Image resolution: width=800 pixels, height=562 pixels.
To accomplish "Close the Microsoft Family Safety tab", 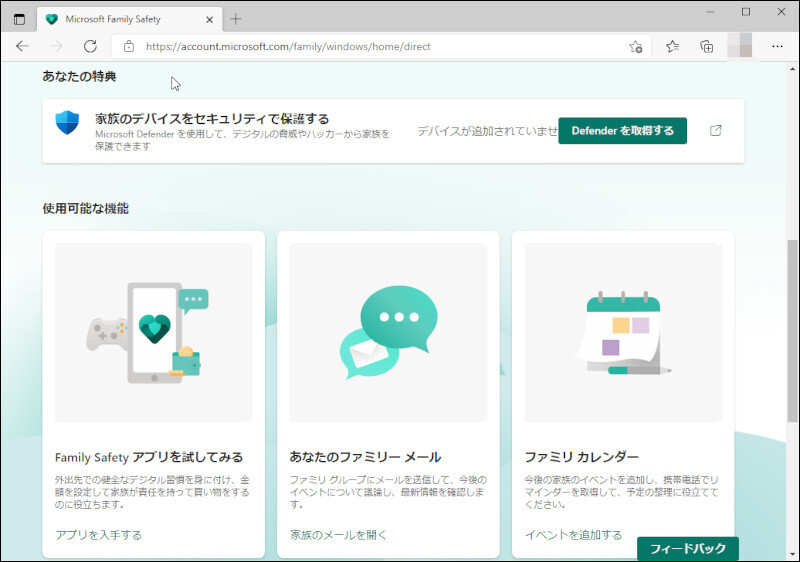I will (x=209, y=20).
